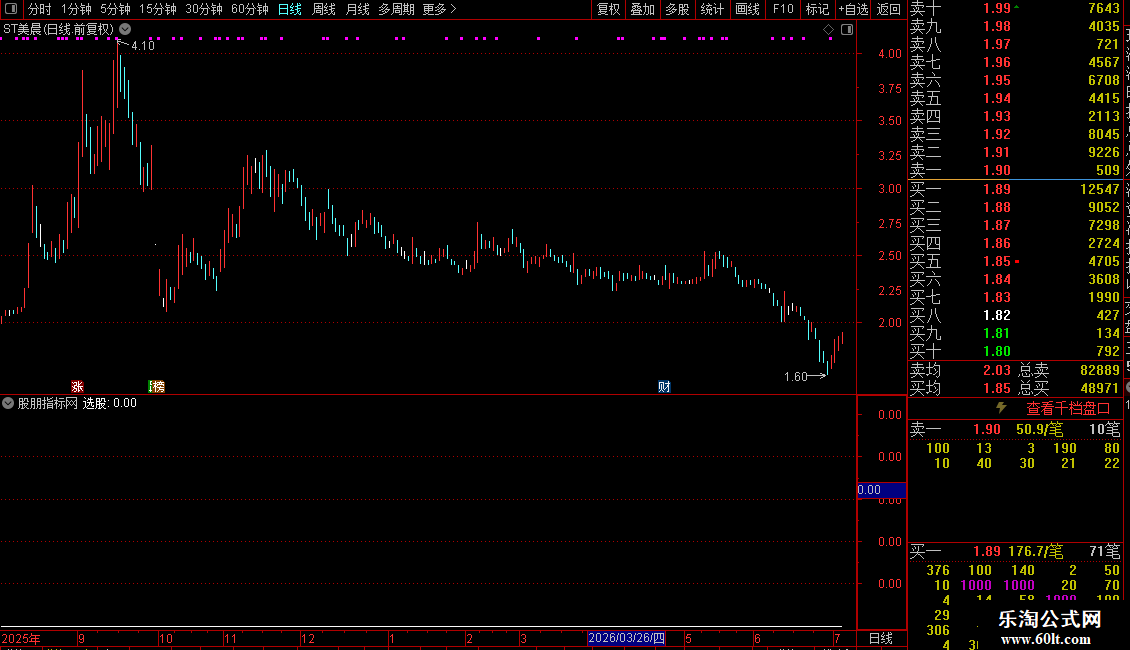Click the 买十 1.80 order row
1130x650 pixels.
tap(1015, 351)
